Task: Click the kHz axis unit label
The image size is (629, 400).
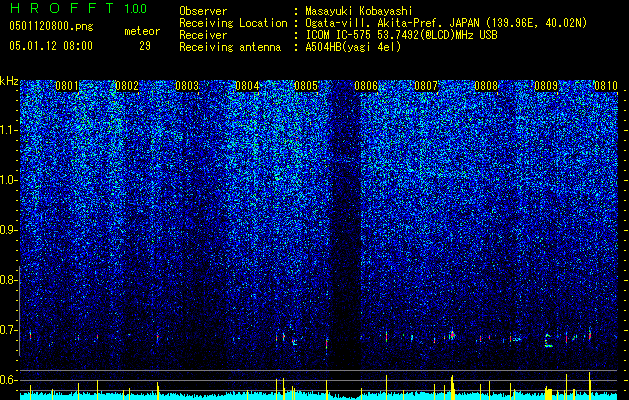Action: point(9,81)
